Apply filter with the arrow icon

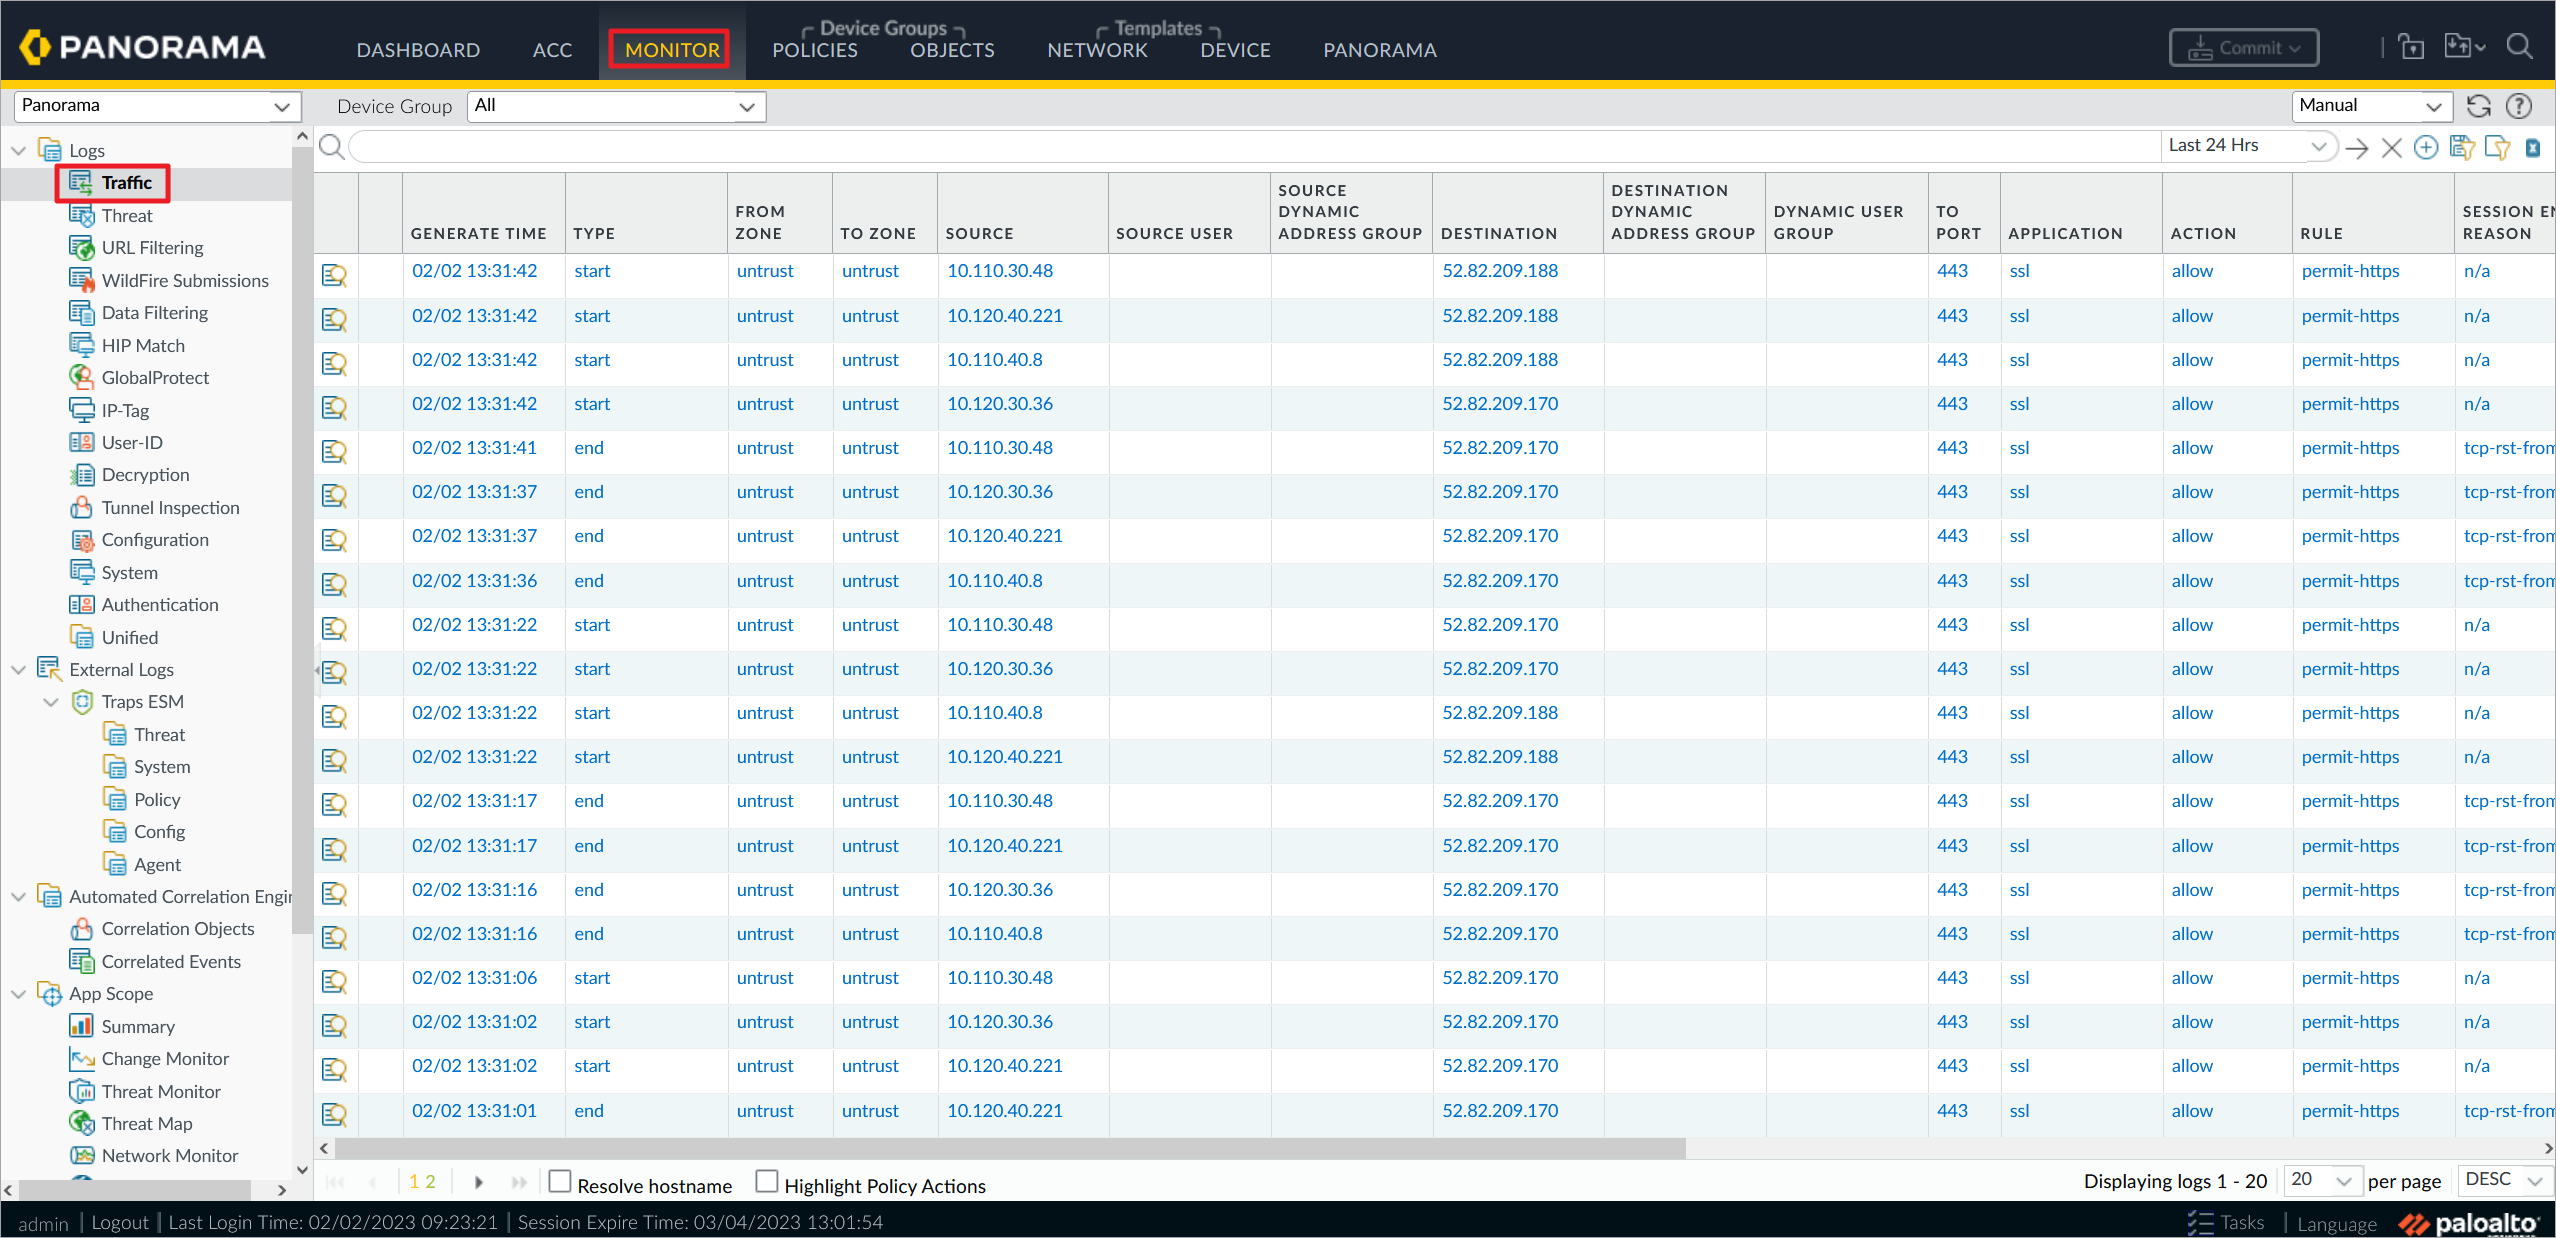click(2357, 148)
